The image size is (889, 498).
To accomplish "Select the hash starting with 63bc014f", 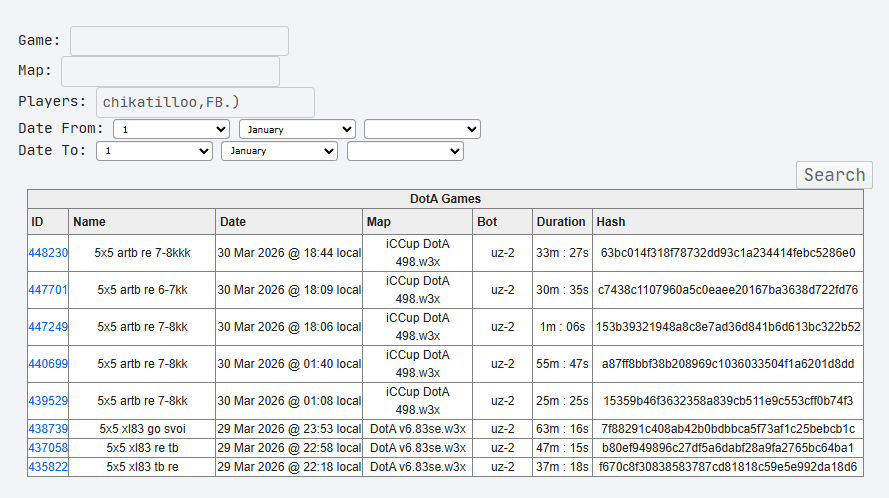I will [727, 253].
